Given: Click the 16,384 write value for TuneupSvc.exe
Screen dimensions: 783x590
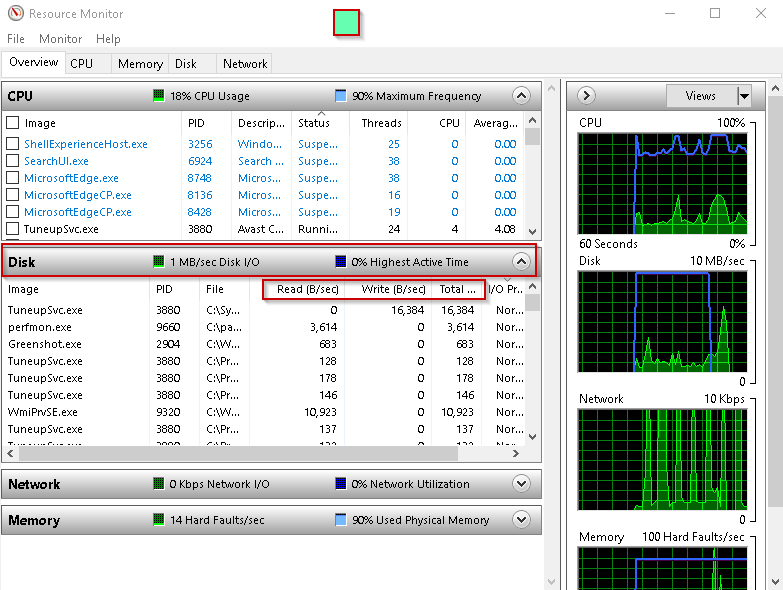Looking at the screenshot, I should pos(407,310).
